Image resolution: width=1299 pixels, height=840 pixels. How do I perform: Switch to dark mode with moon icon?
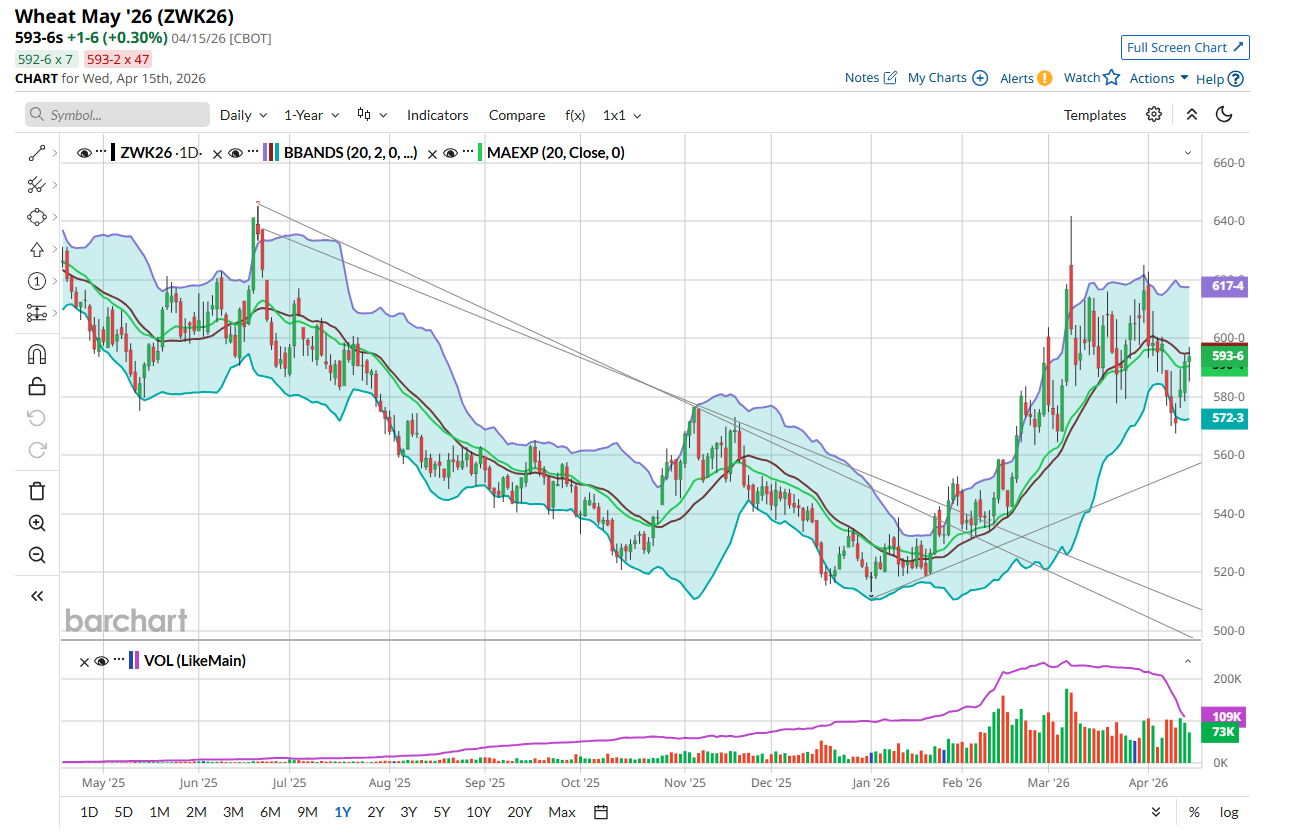click(x=1224, y=115)
